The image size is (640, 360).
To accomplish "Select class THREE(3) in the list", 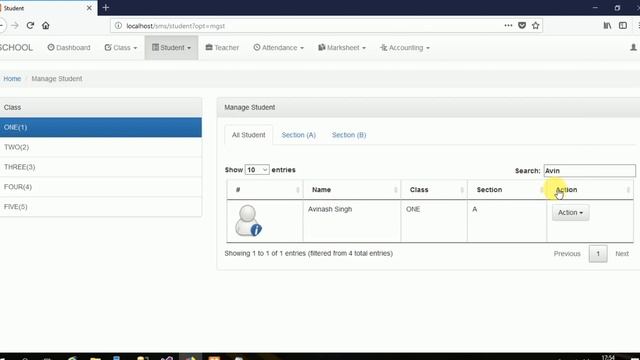I will (100, 167).
